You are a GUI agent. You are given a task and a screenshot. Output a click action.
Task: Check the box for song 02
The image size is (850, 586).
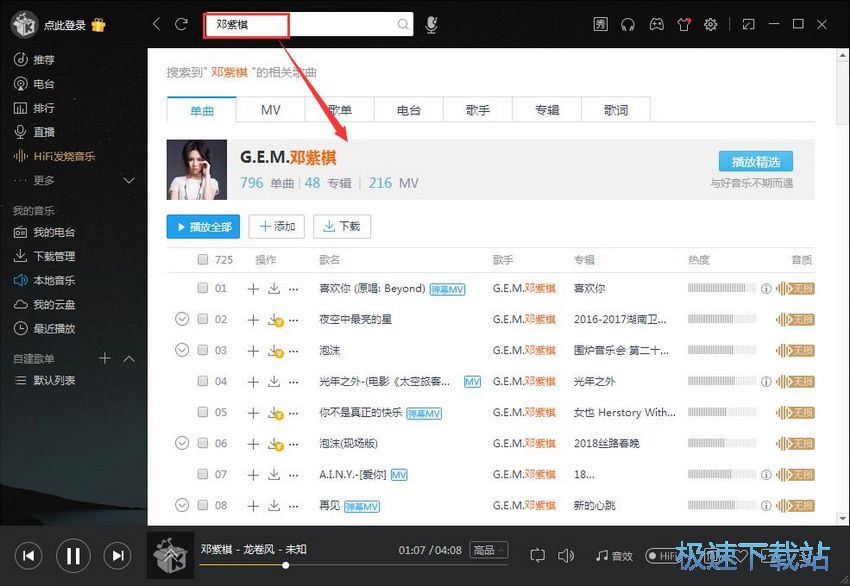click(x=203, y=319)
